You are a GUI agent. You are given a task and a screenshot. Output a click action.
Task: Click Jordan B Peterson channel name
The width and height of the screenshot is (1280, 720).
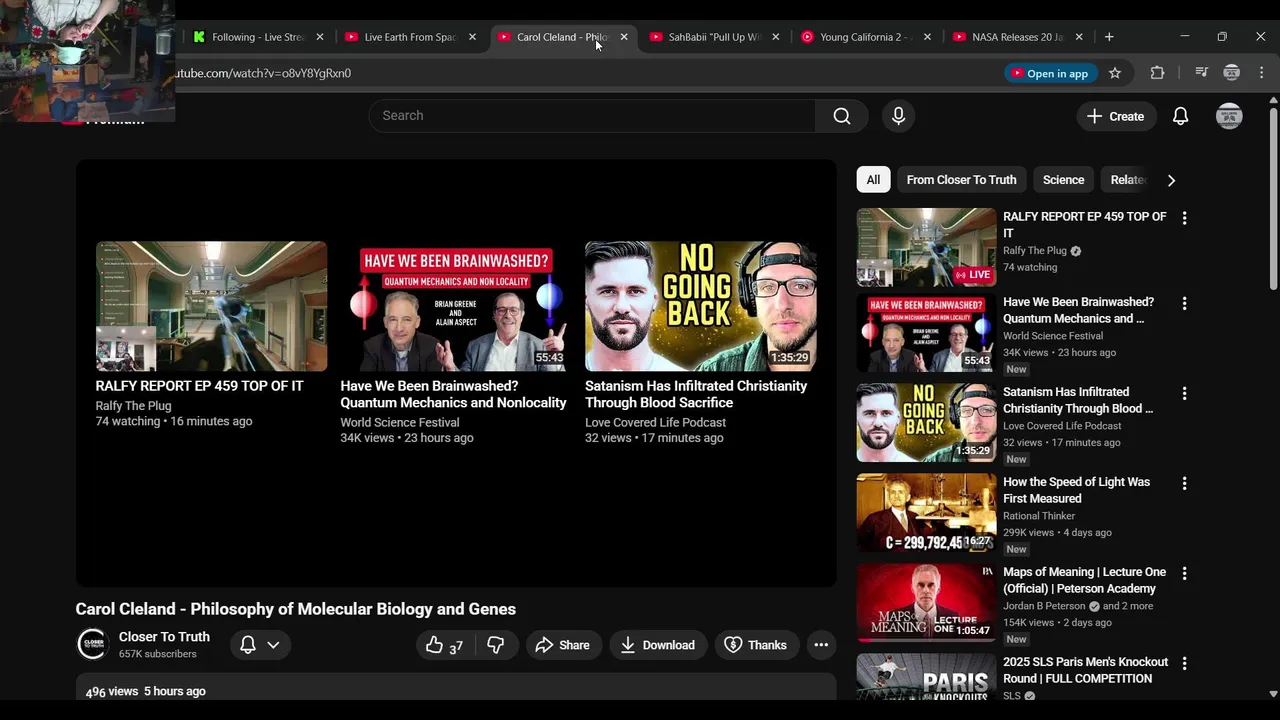(1044, 606)
